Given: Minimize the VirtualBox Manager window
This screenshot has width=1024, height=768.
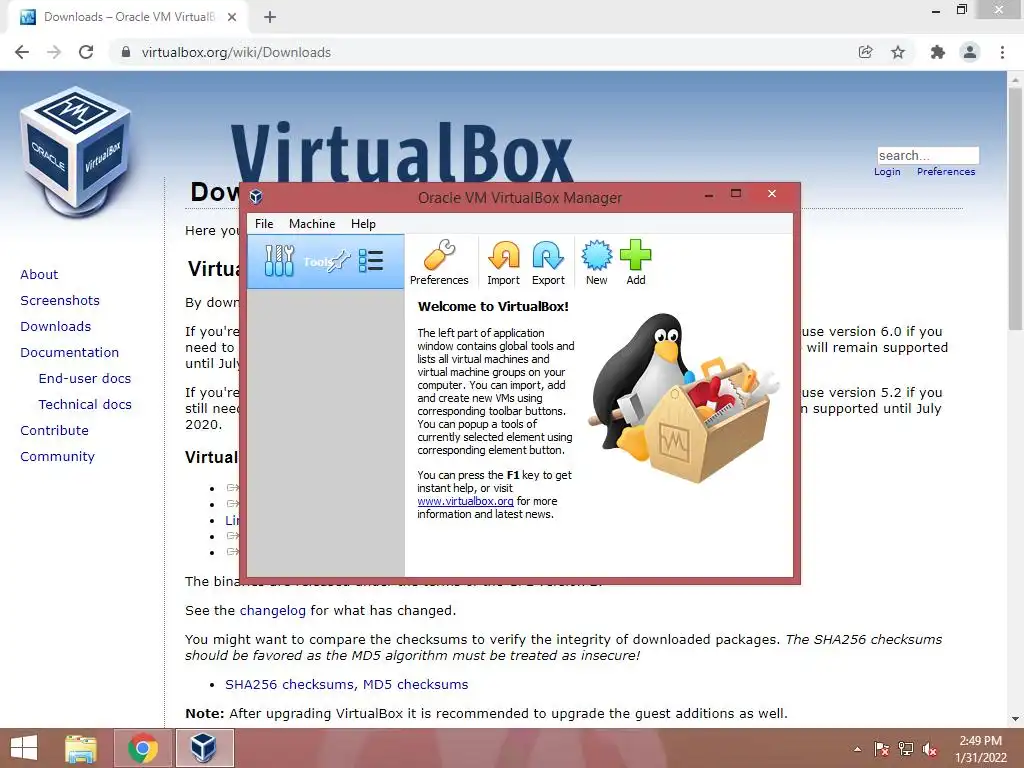Looking at the screenshot, I should click(709, 194).
